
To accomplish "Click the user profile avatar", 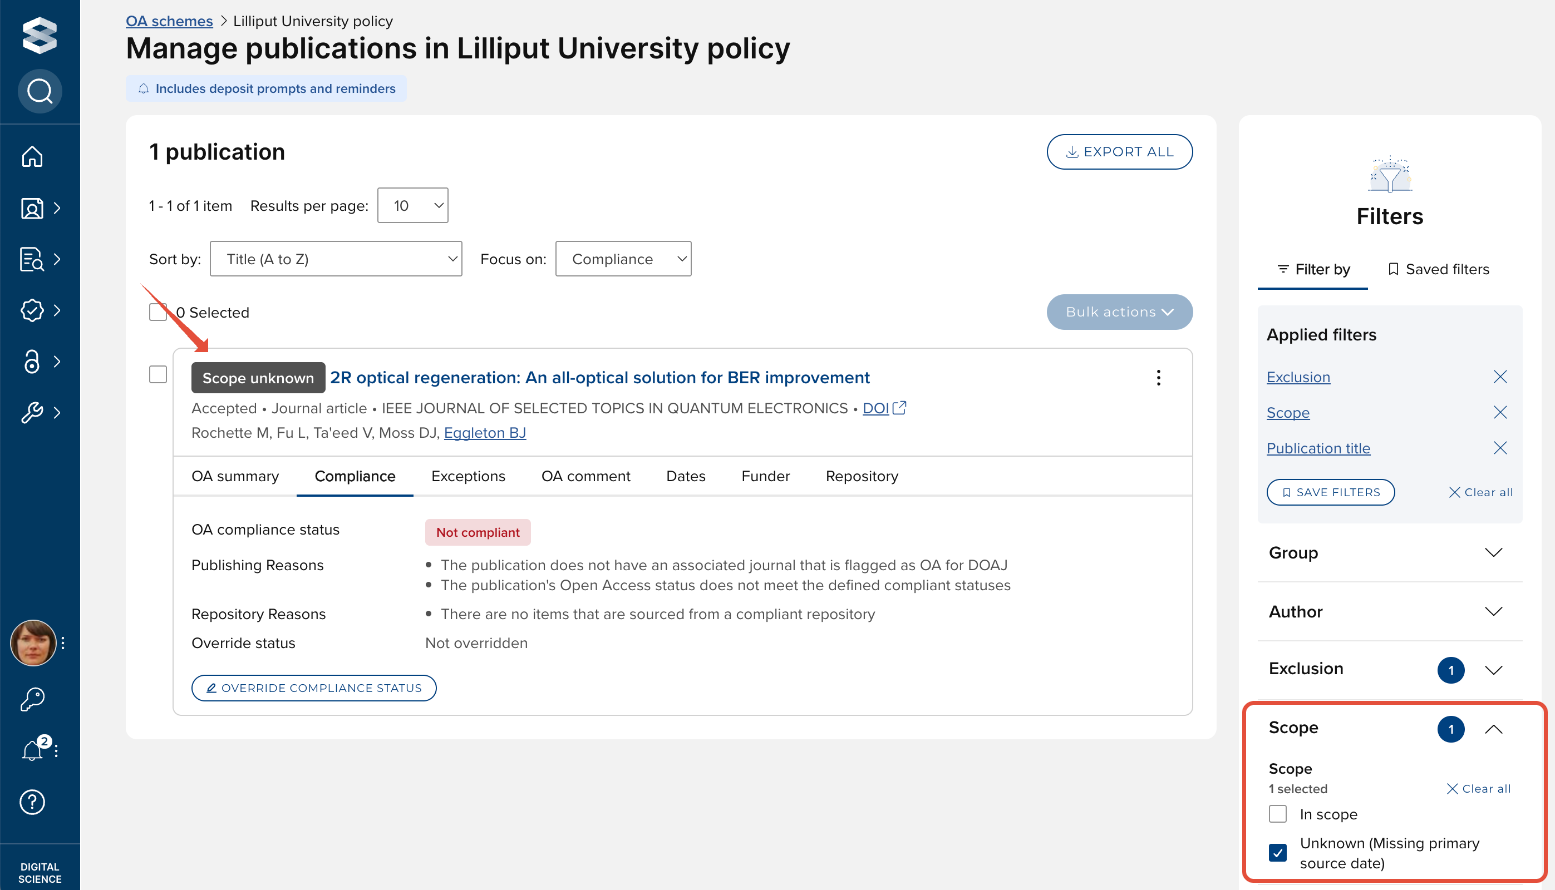I will 33,643.
